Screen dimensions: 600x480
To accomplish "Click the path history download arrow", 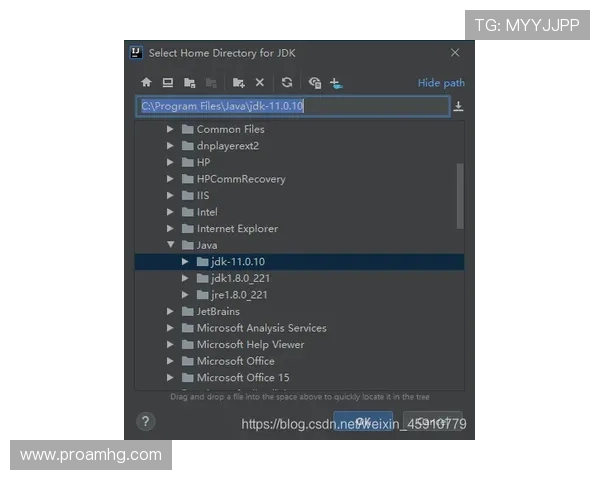I will point(458,106).
